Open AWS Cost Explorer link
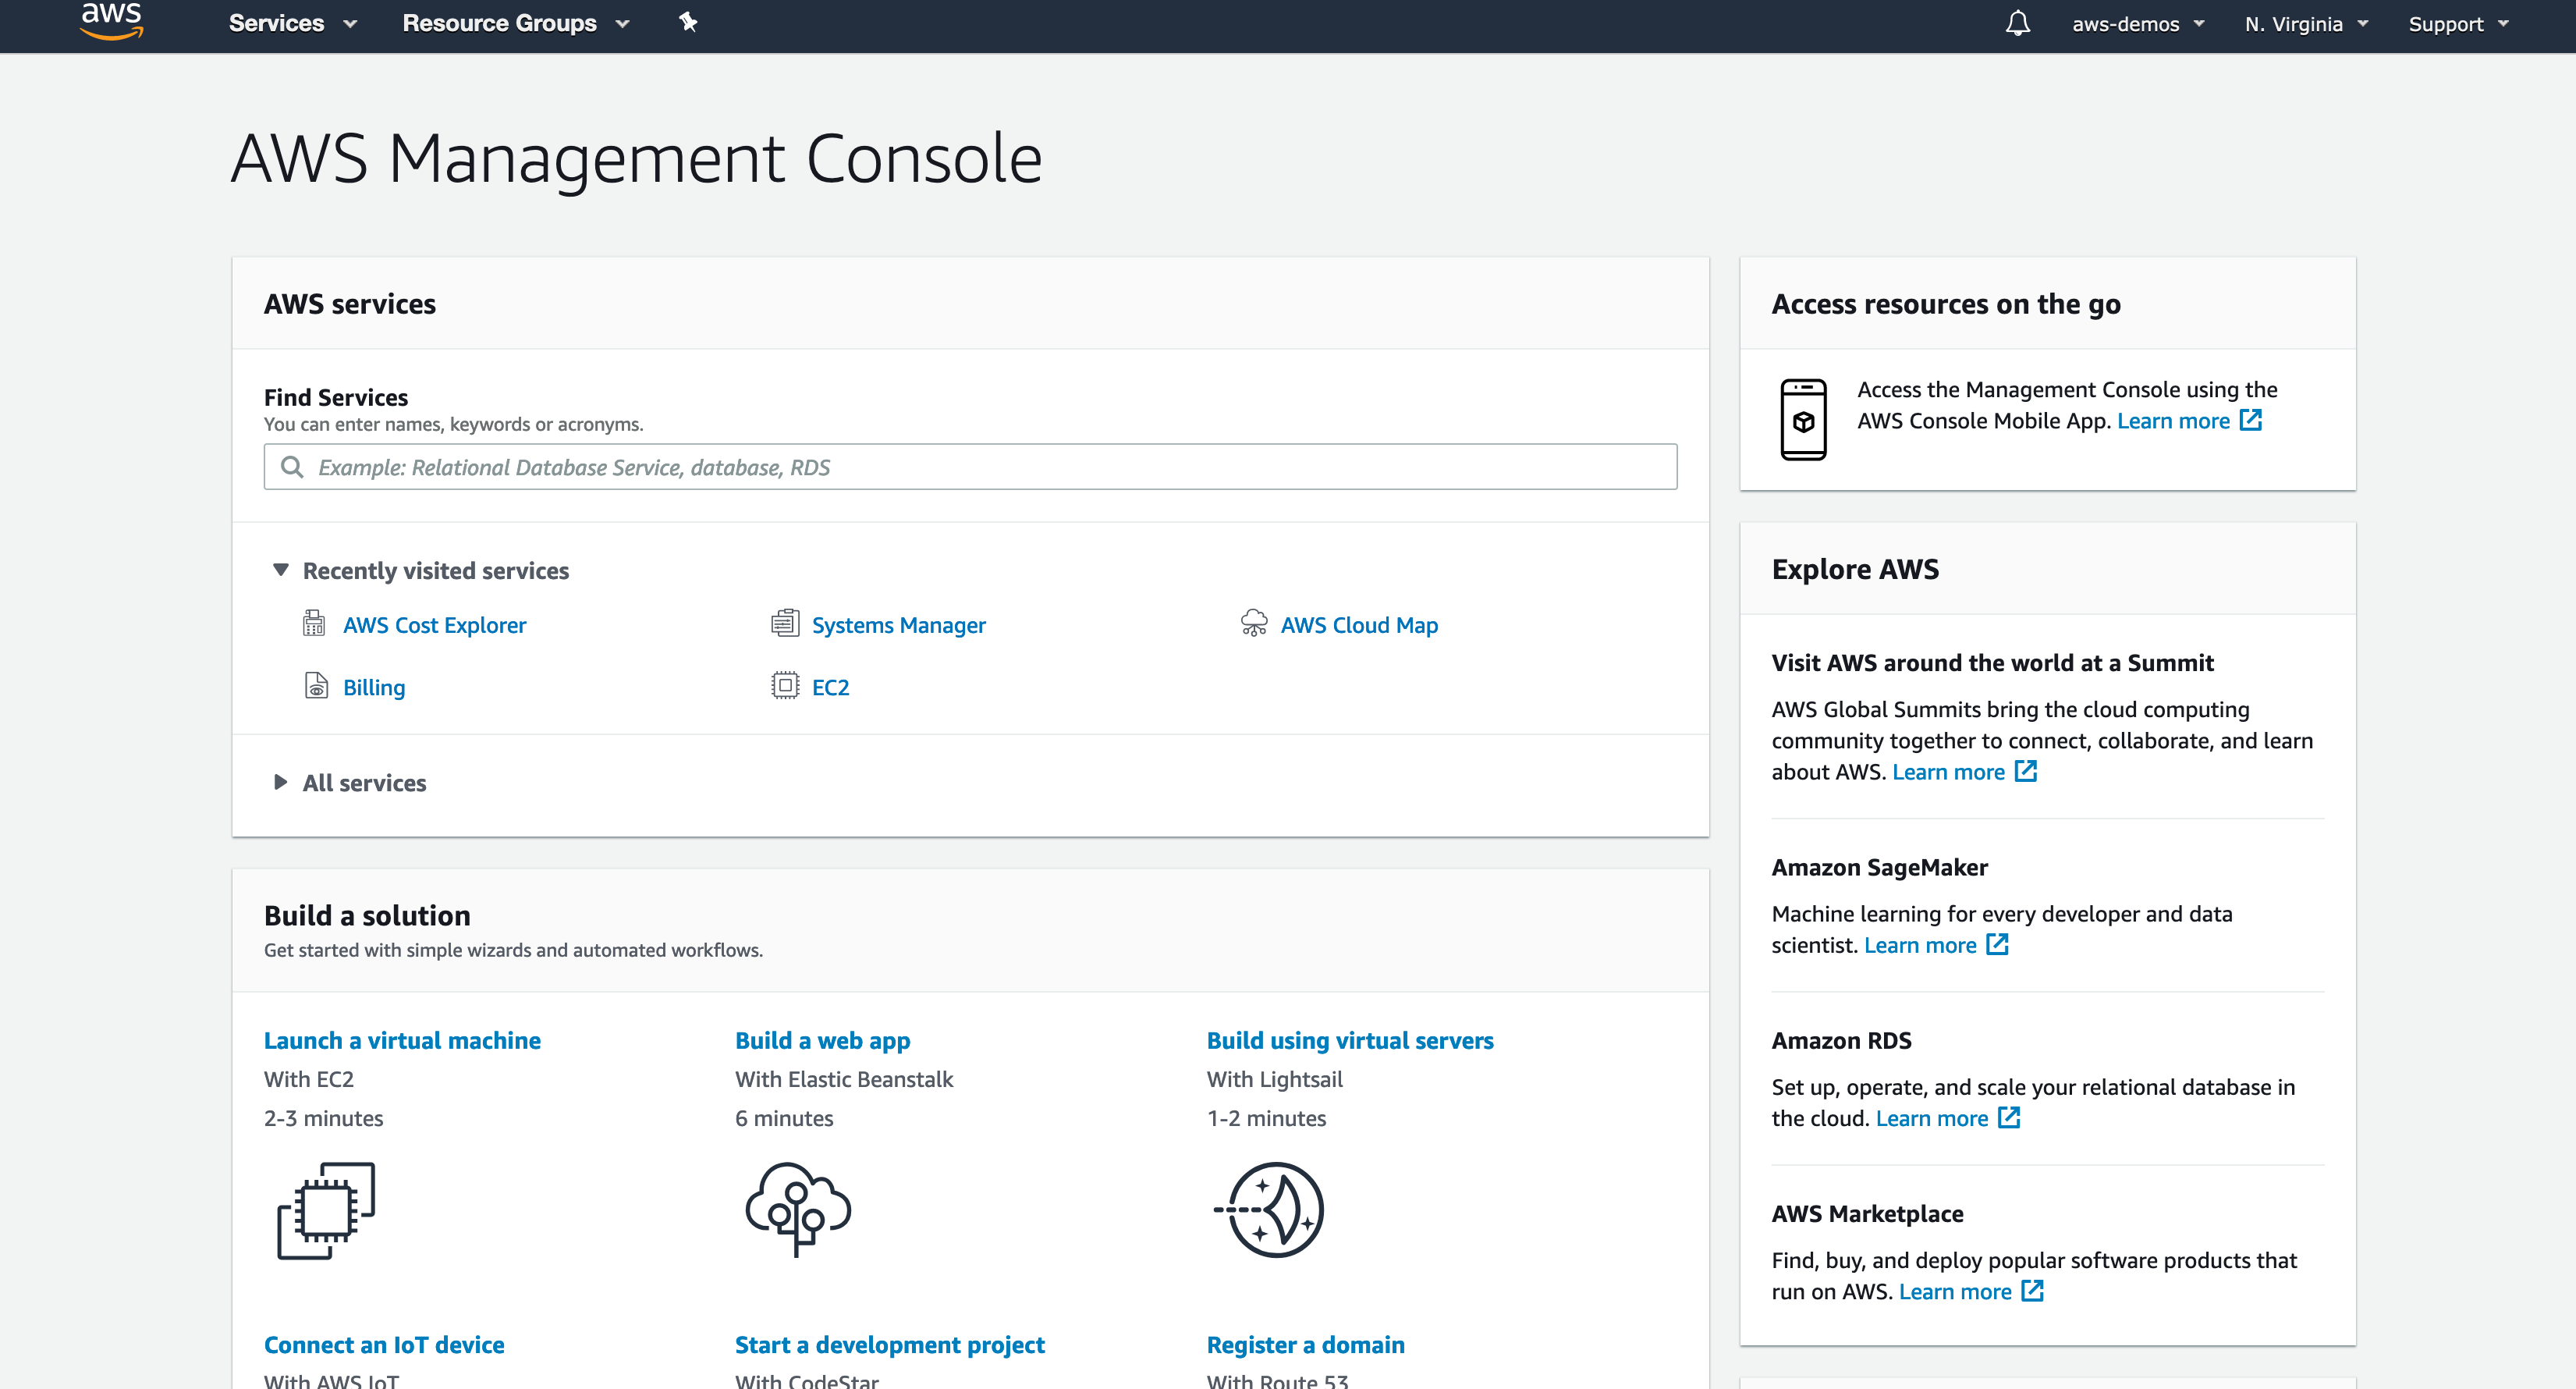The image size is (2576, 1389). point(434,625)
